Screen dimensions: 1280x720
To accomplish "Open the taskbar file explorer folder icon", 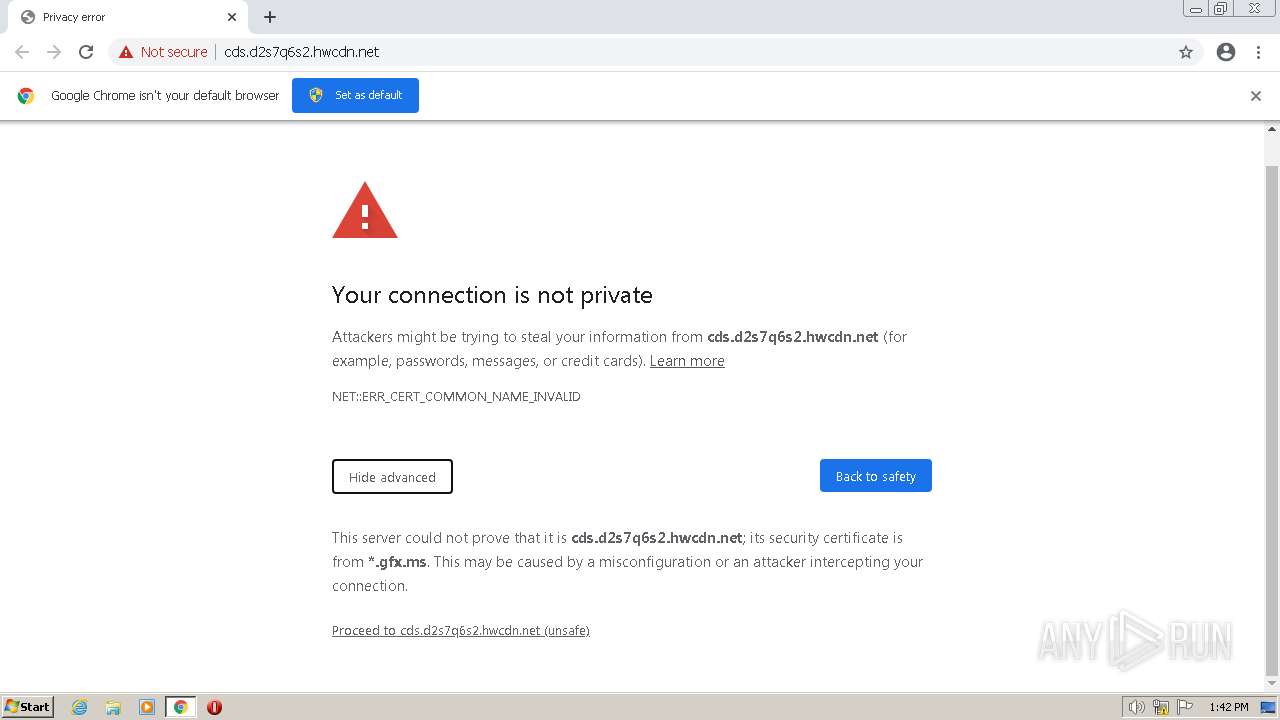I will pyautogui.click(x=113, y=707).
